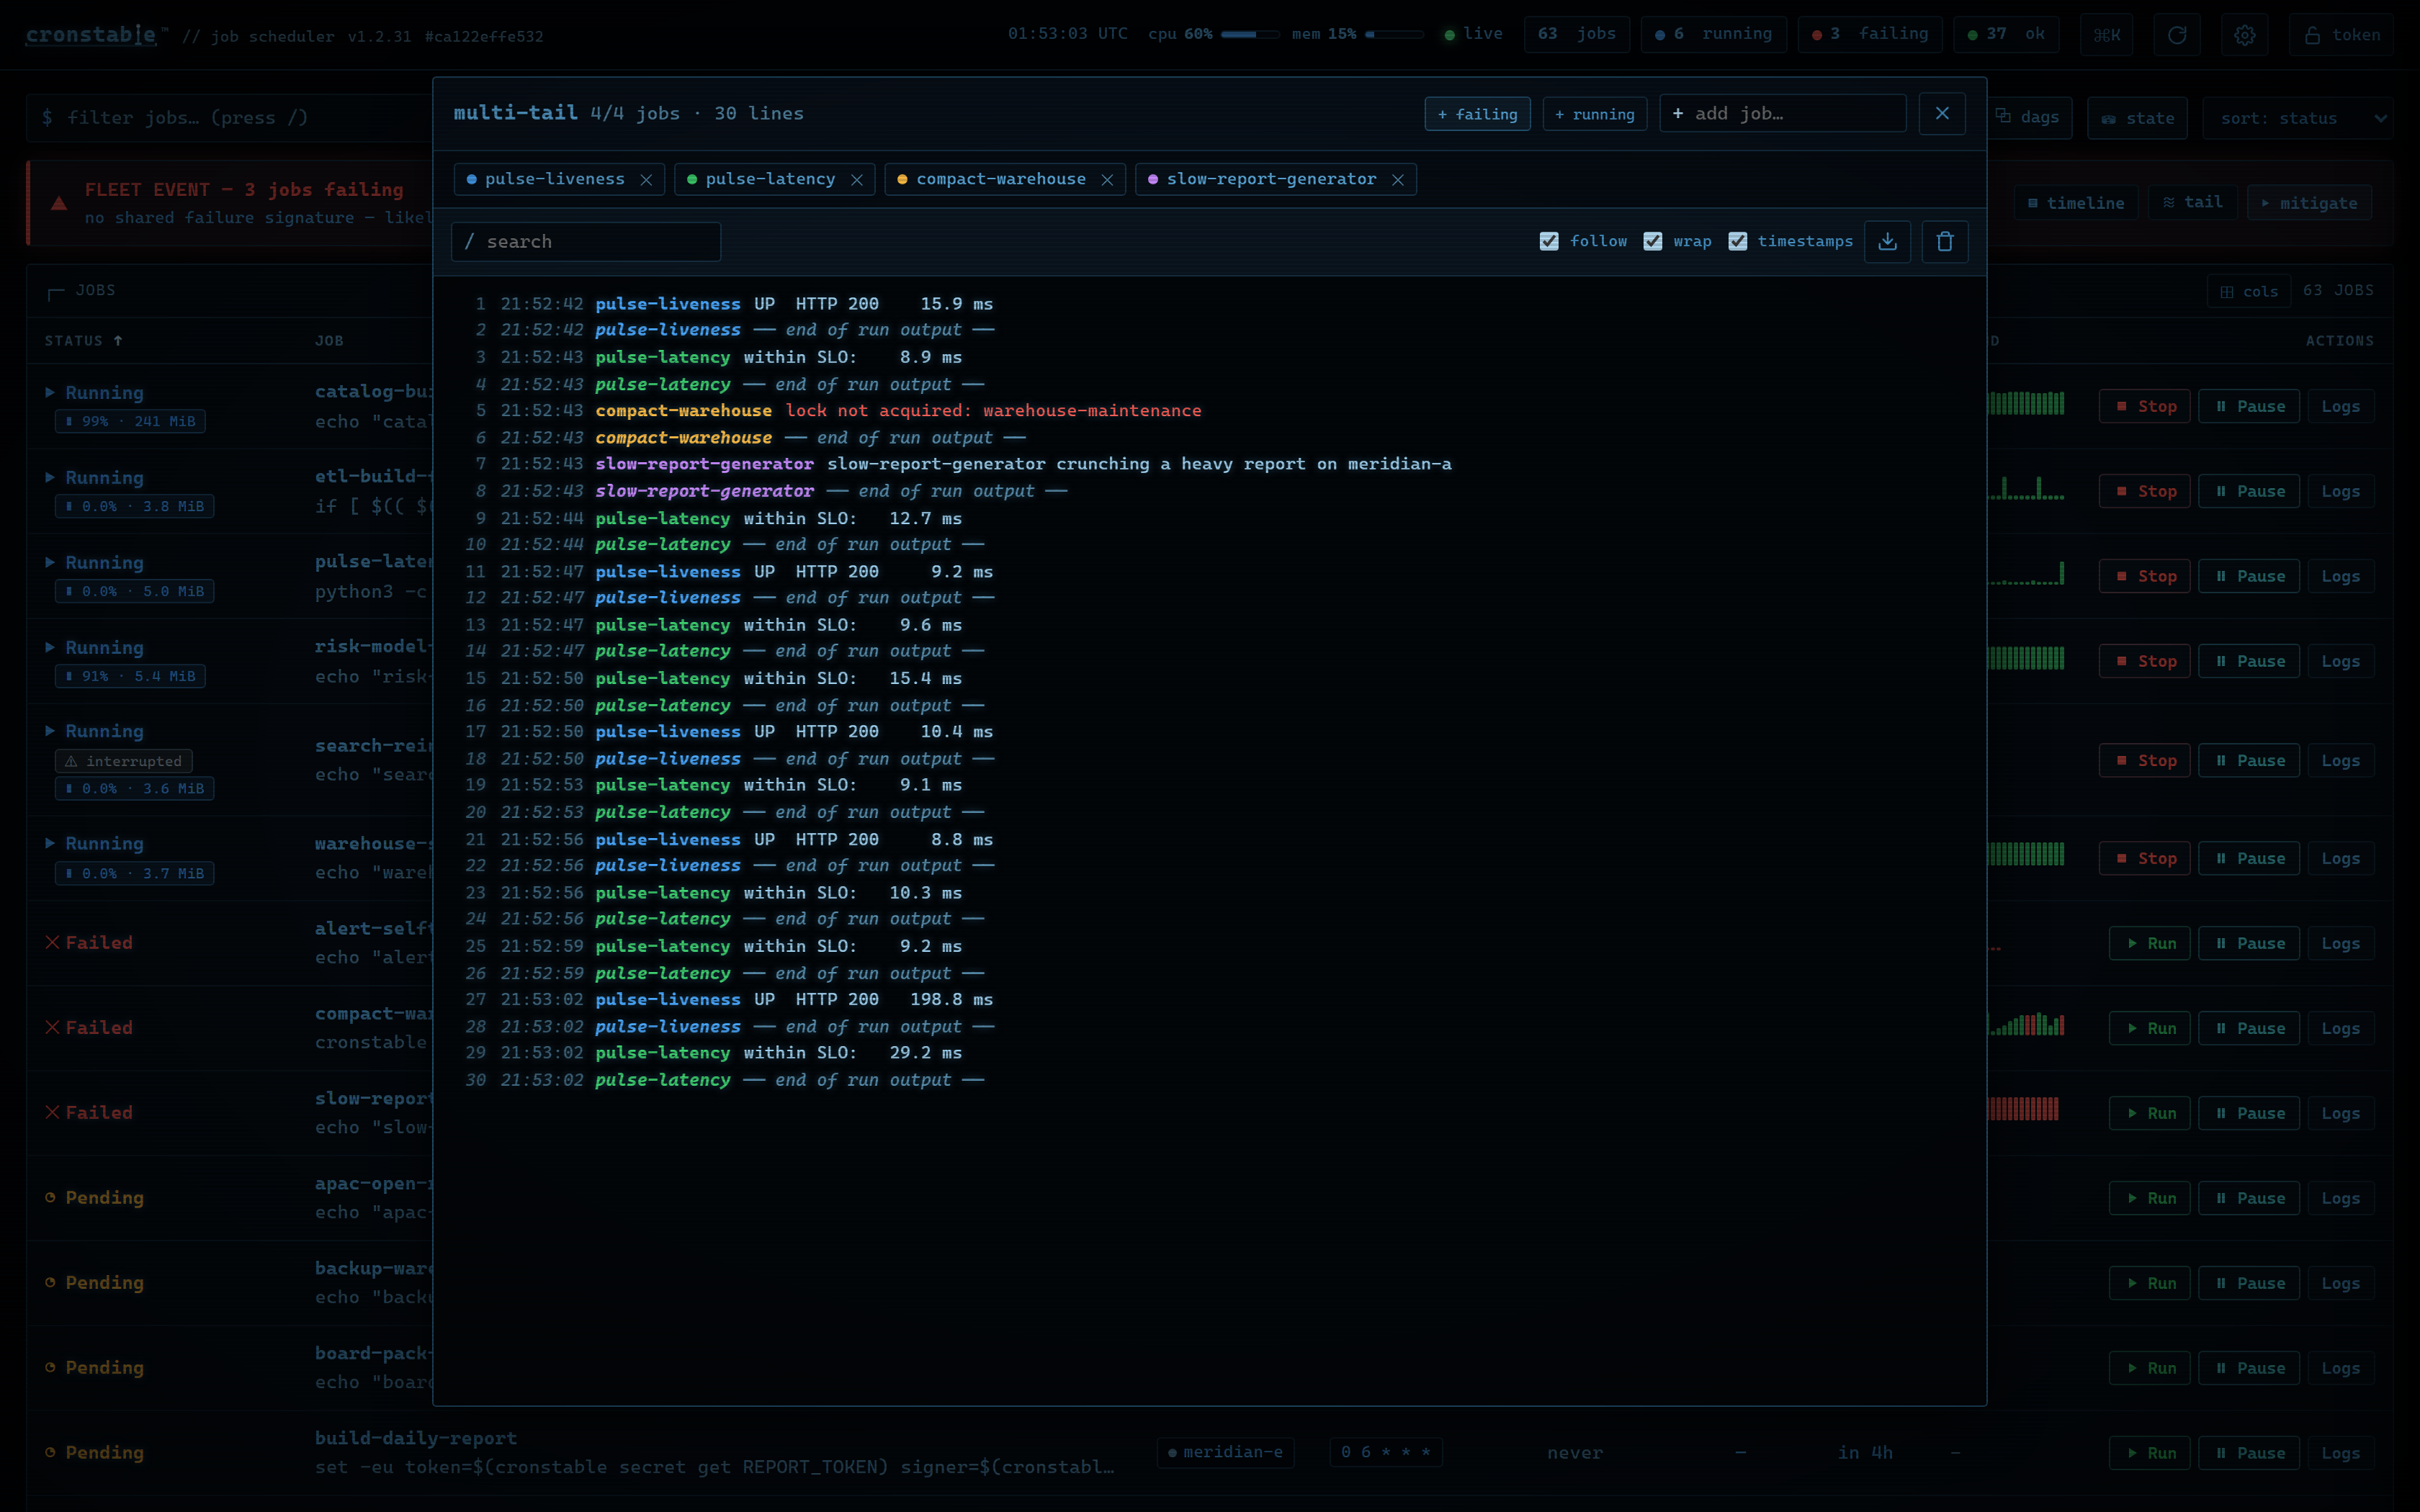Add running jobs to multi-tail
2420x1512 pixels.
click(x=1594, y=114)
